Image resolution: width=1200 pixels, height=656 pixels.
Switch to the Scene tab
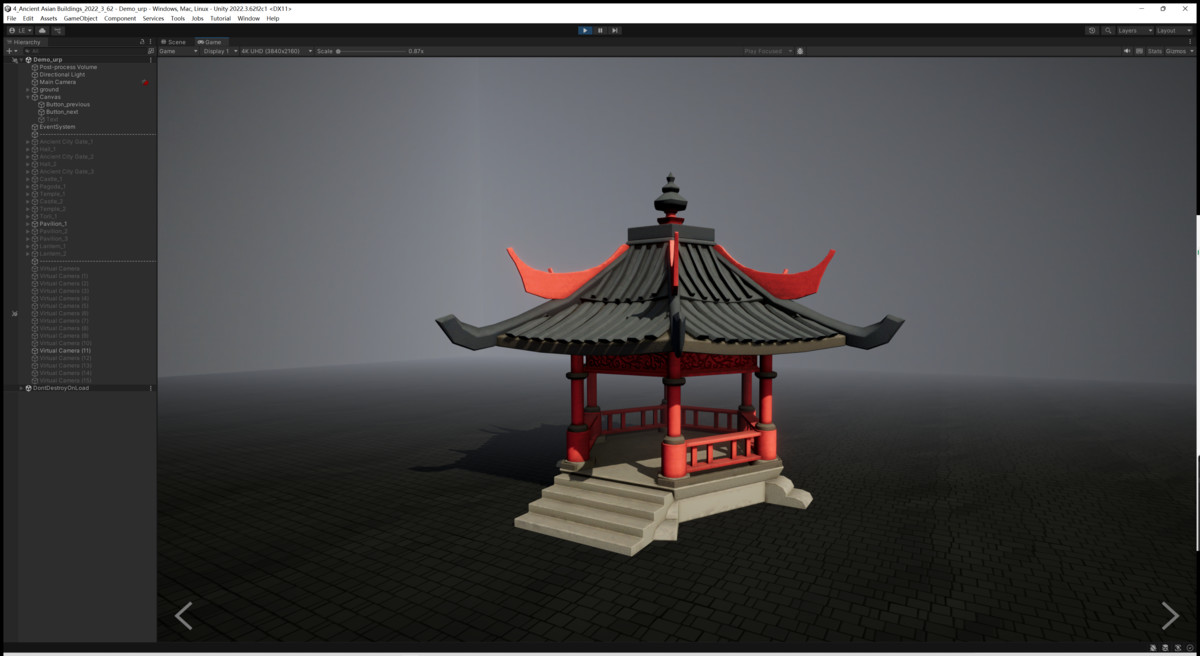(175, 42)
